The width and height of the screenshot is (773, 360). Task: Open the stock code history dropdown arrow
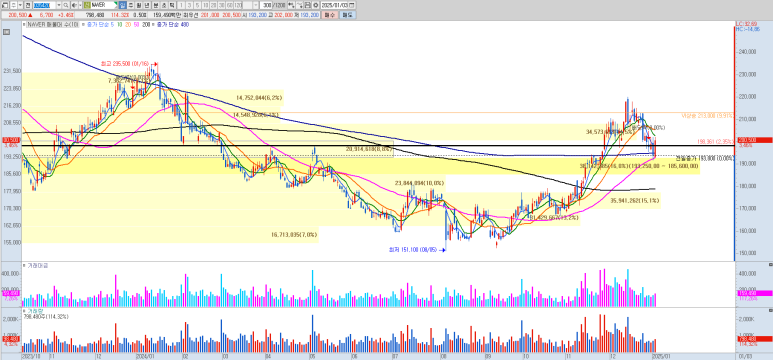point(59,4)
